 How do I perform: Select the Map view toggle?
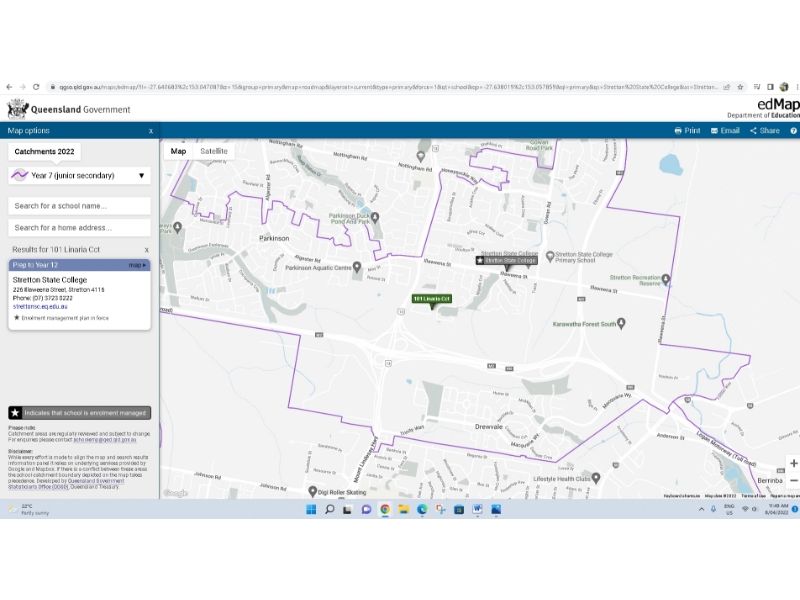pyautogui.click(x=178, y=151)
